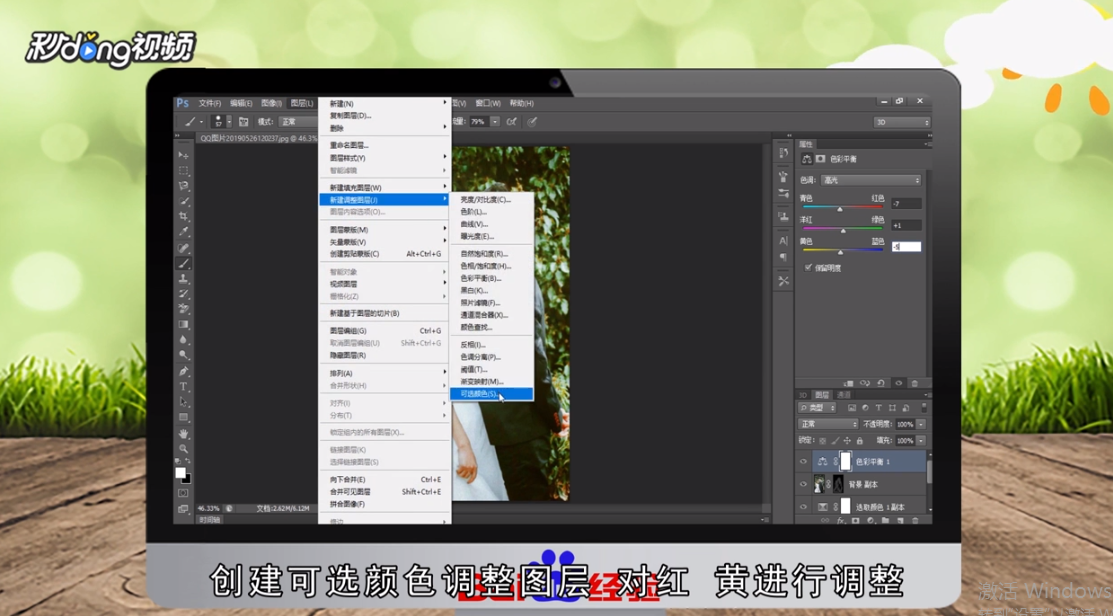Toggle lock image pixels brush icon
1113x616 pixels.
835,441
